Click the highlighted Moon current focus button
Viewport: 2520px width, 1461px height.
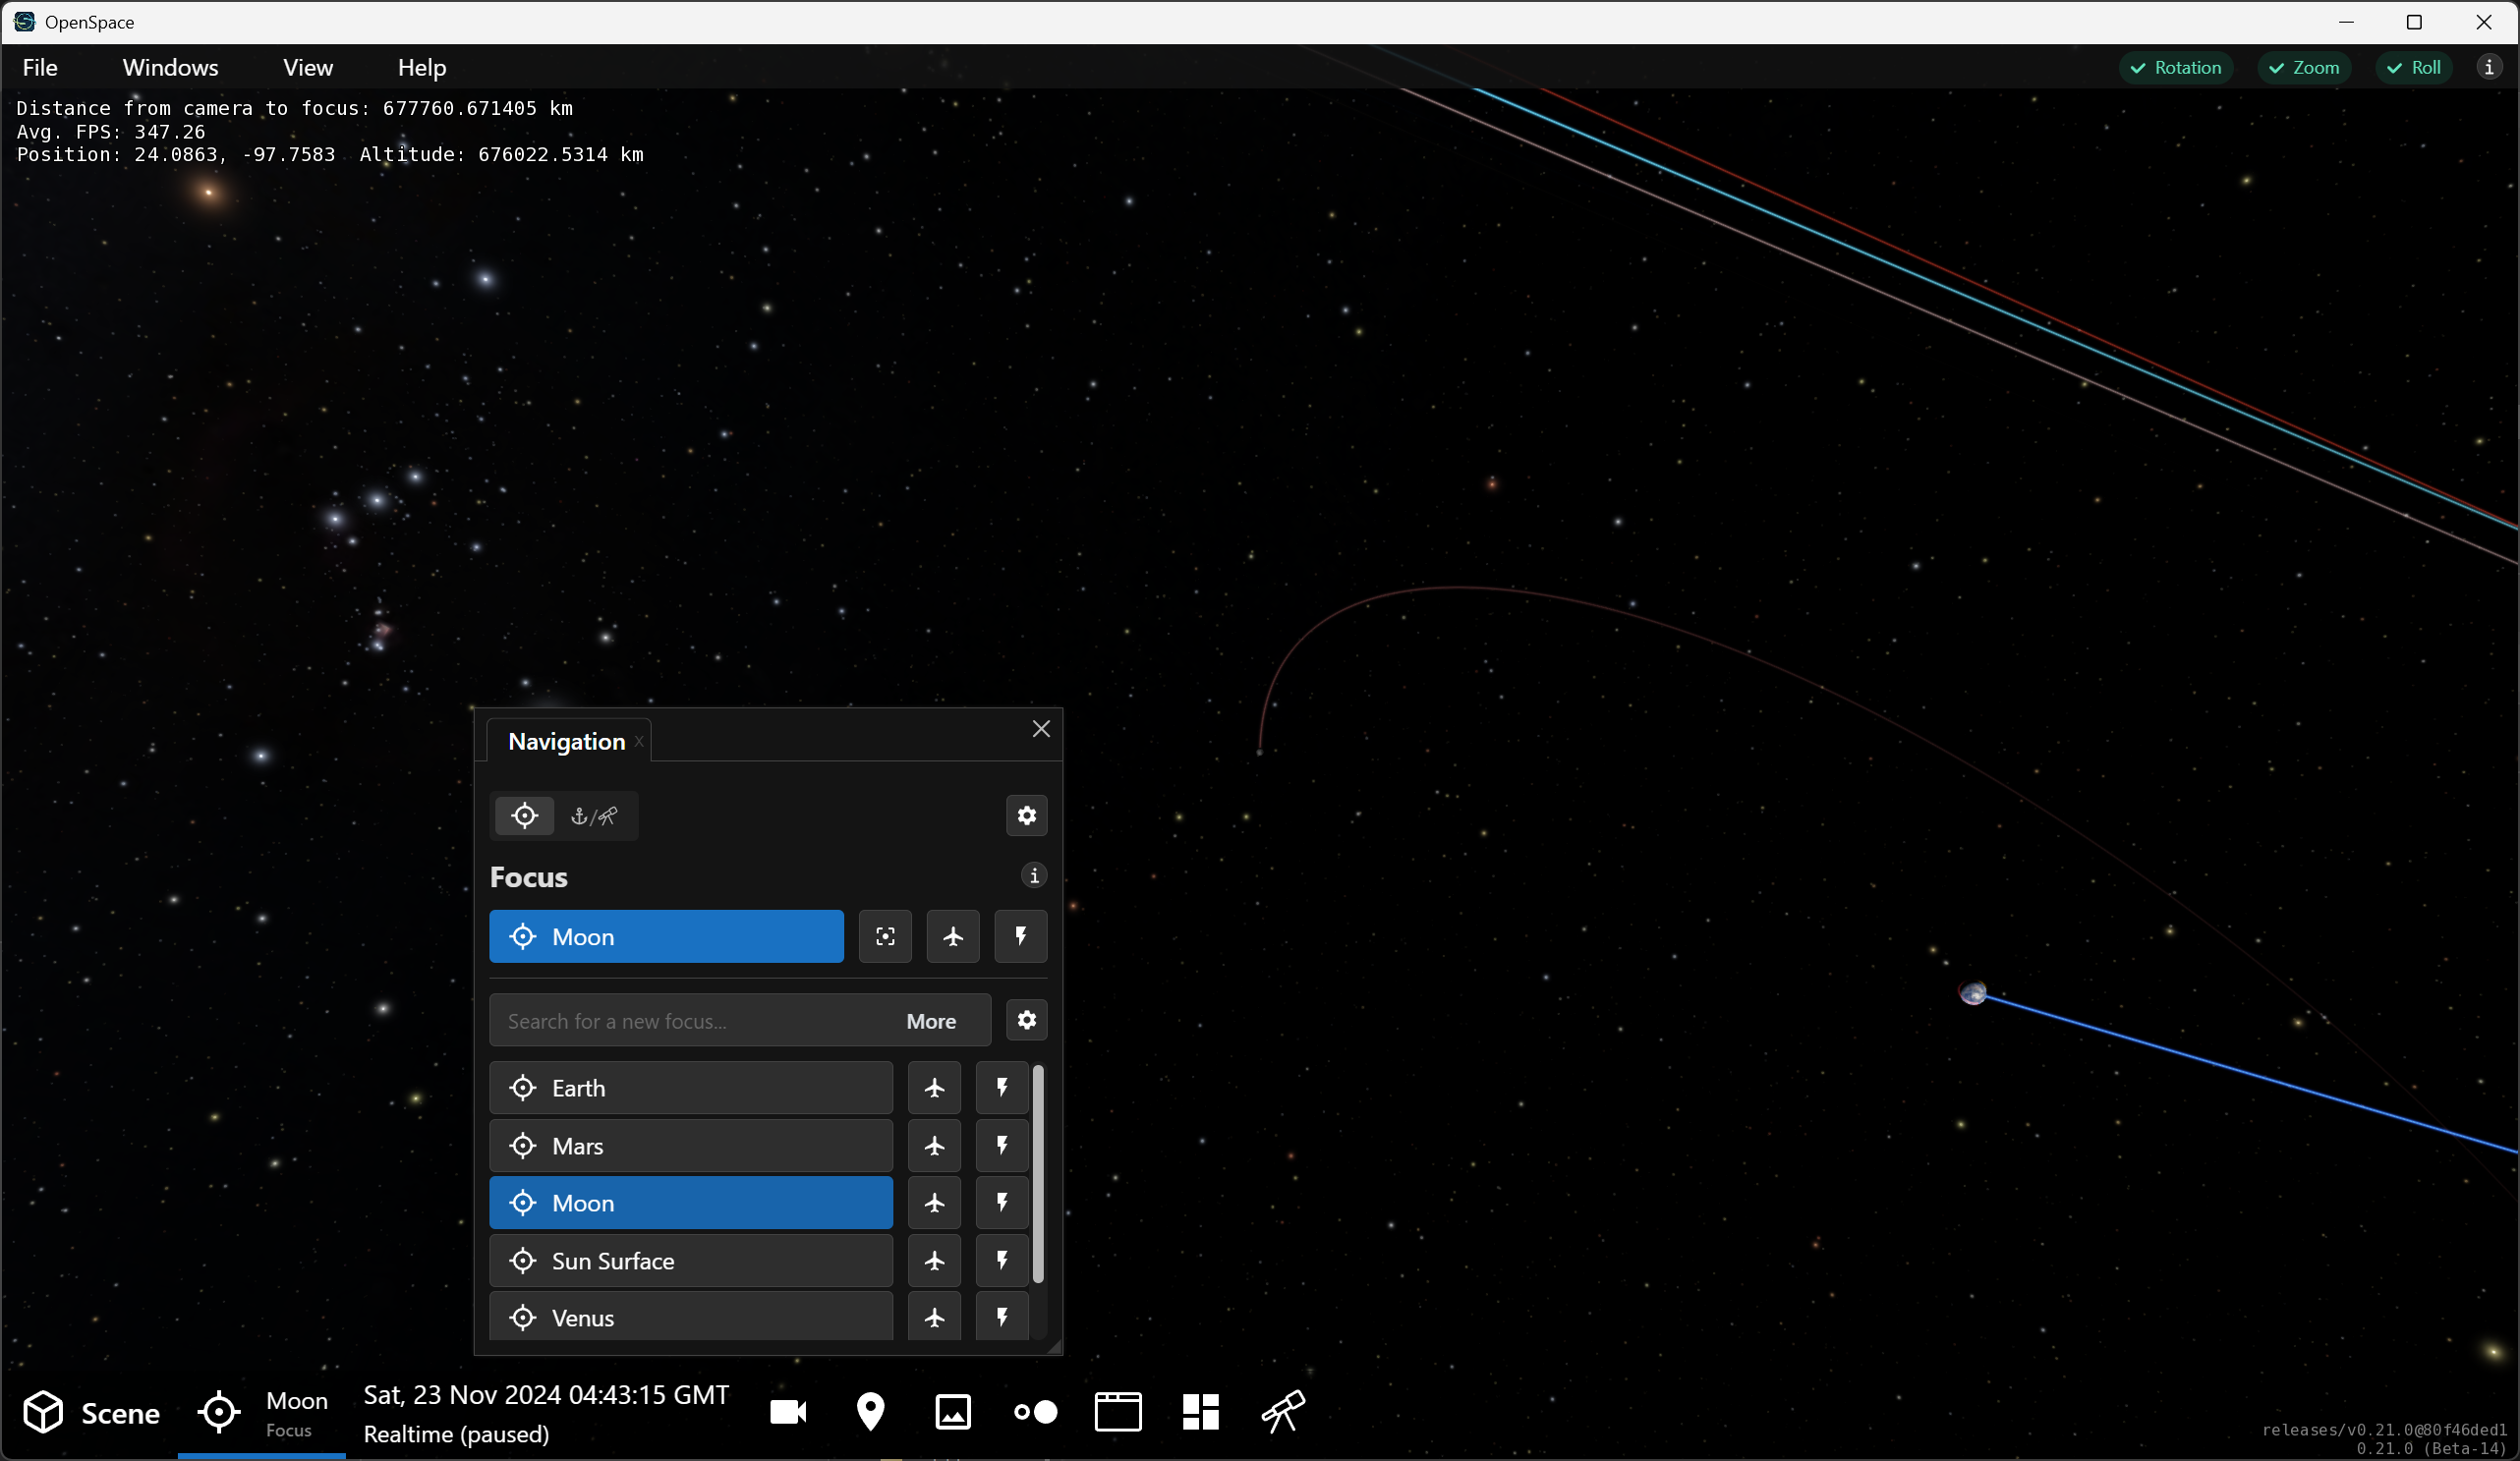pyautogui.click(x=666, y=936)
